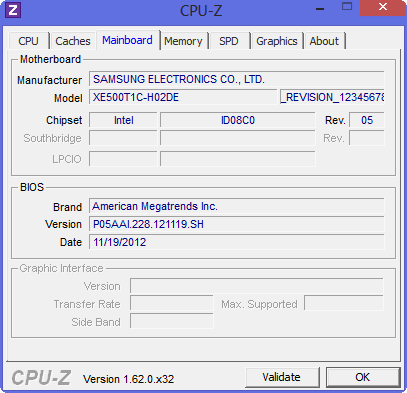Select the Memory tab

(183, 41)
